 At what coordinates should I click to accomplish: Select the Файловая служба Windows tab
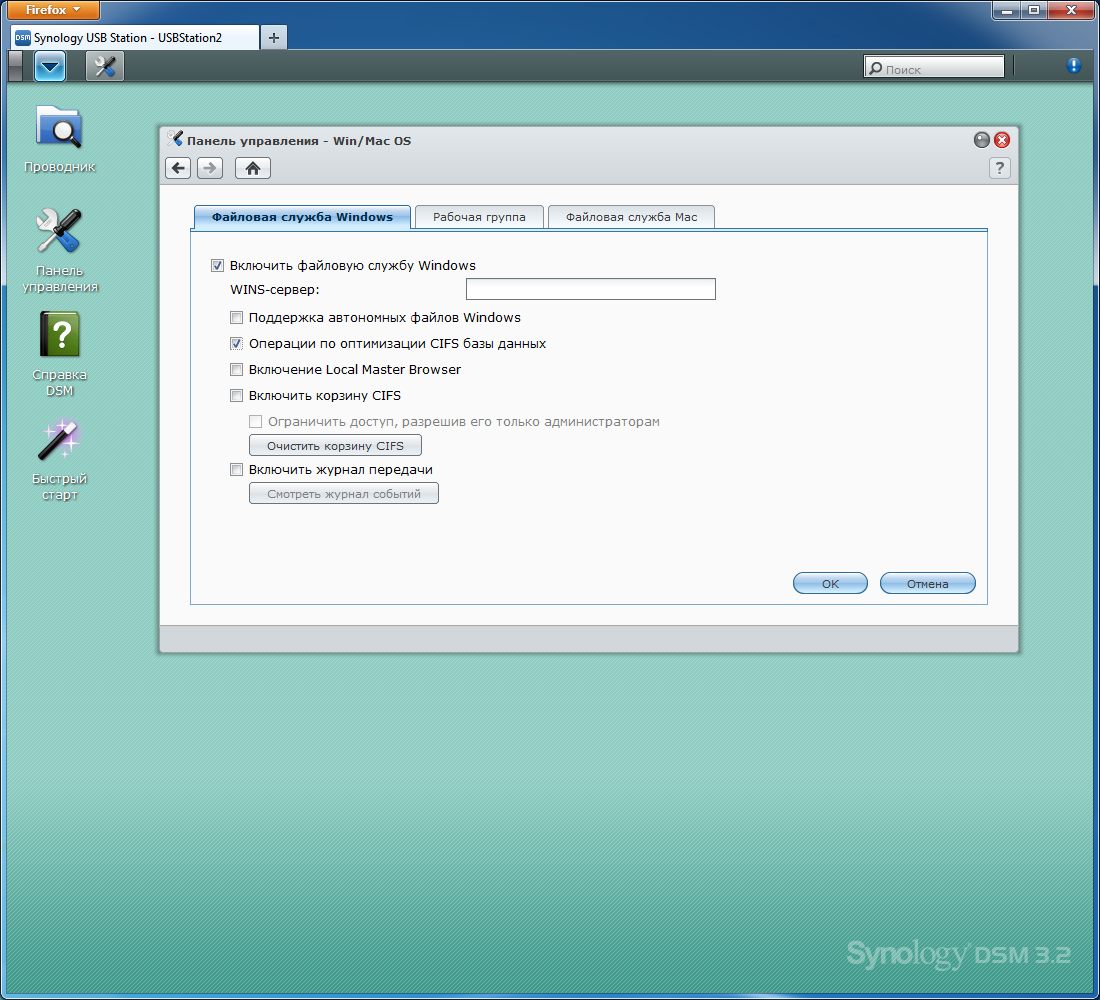pyautogui.click(x=302, y=217)
